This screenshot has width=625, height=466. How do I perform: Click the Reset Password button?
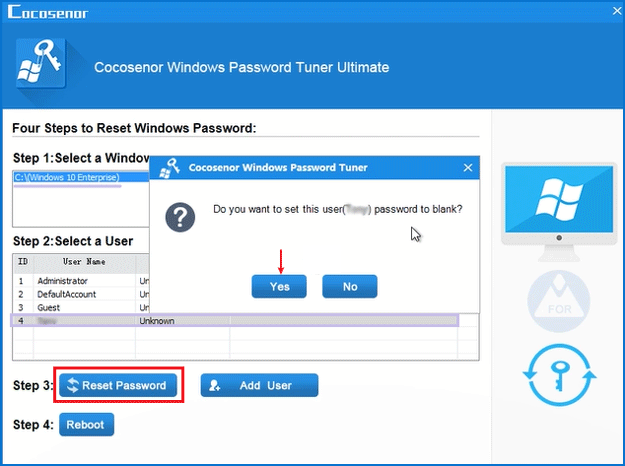pos(118,385)
